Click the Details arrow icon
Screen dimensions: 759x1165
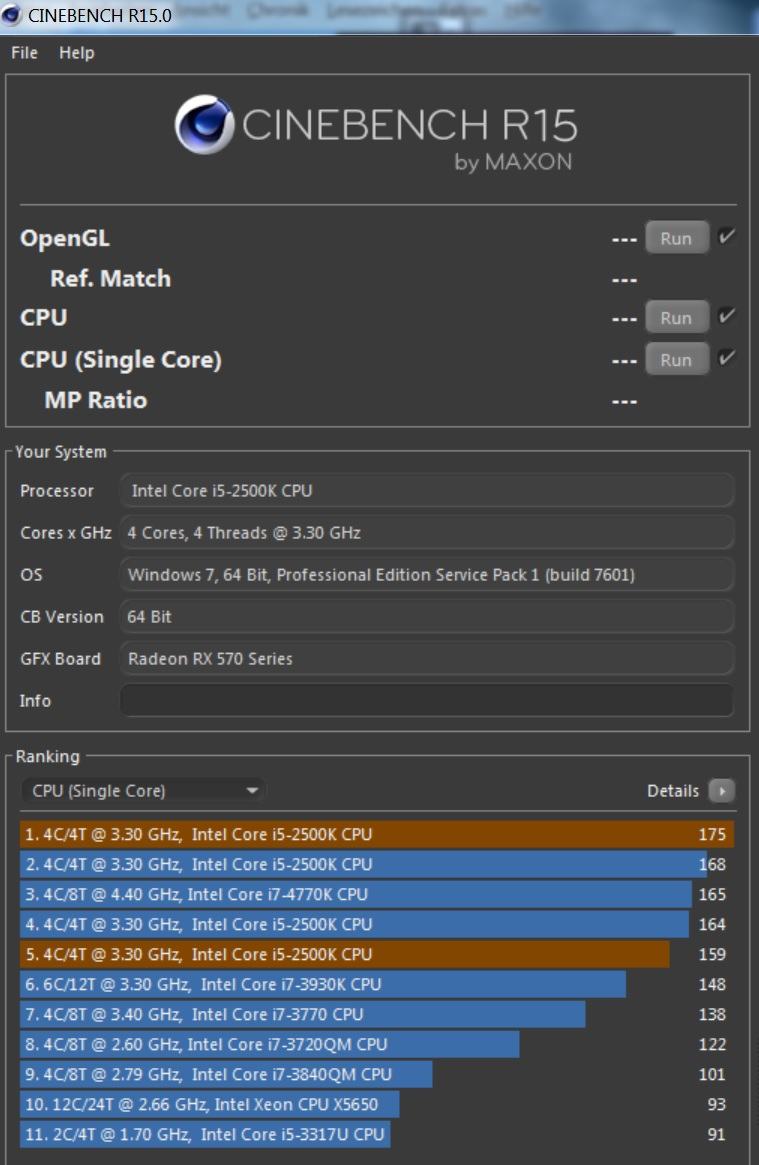tap(721, 791)
